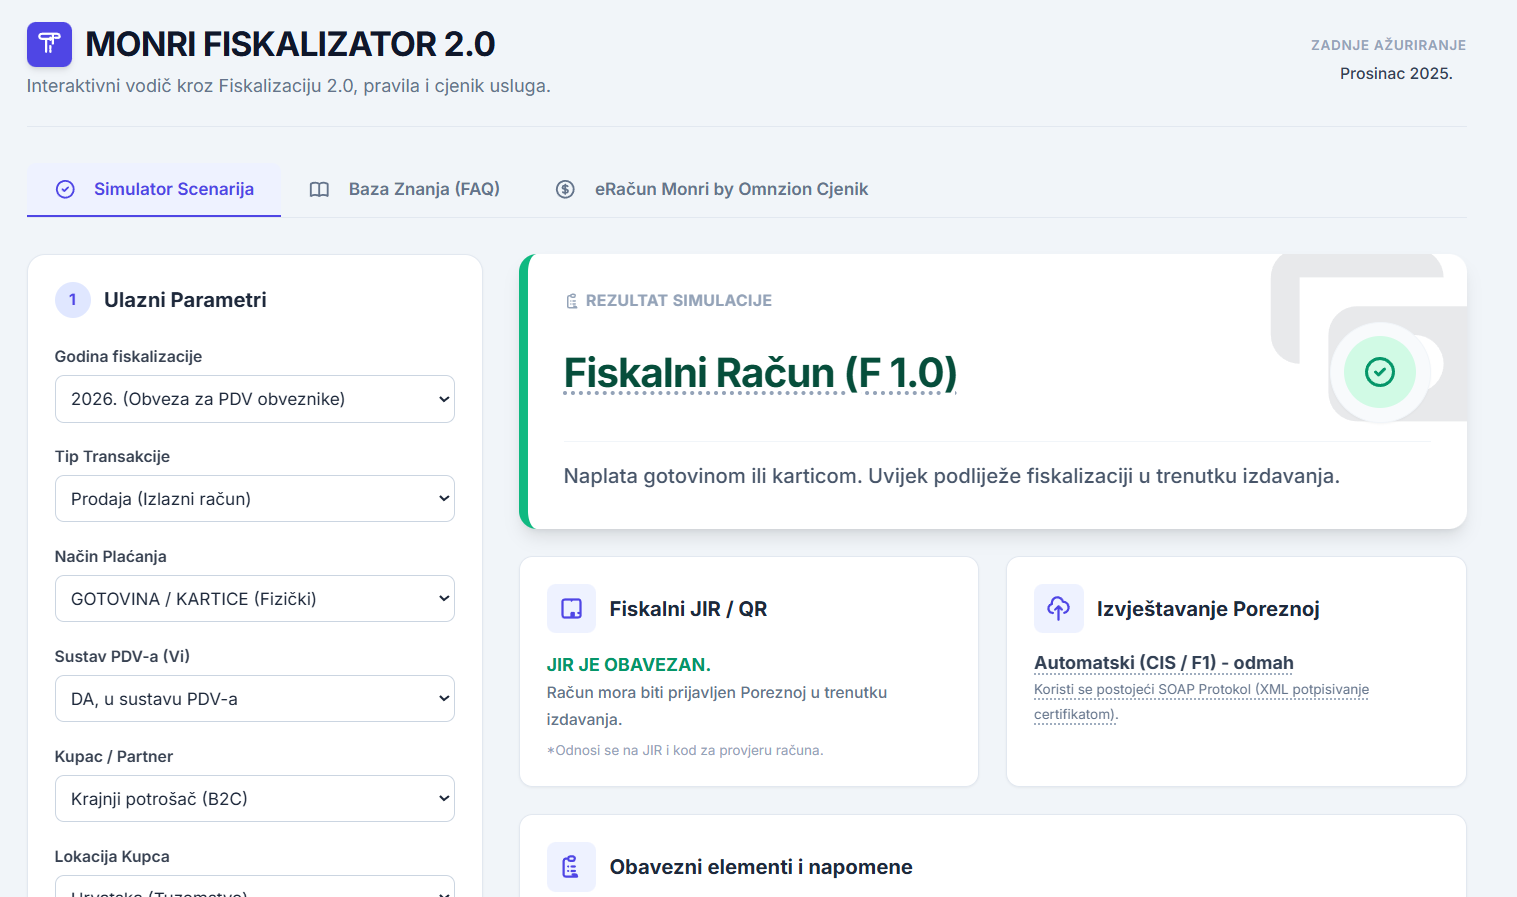
Task: Click the device icon for Fiskalni JIR / QR
Action: (x=571, y=608)
